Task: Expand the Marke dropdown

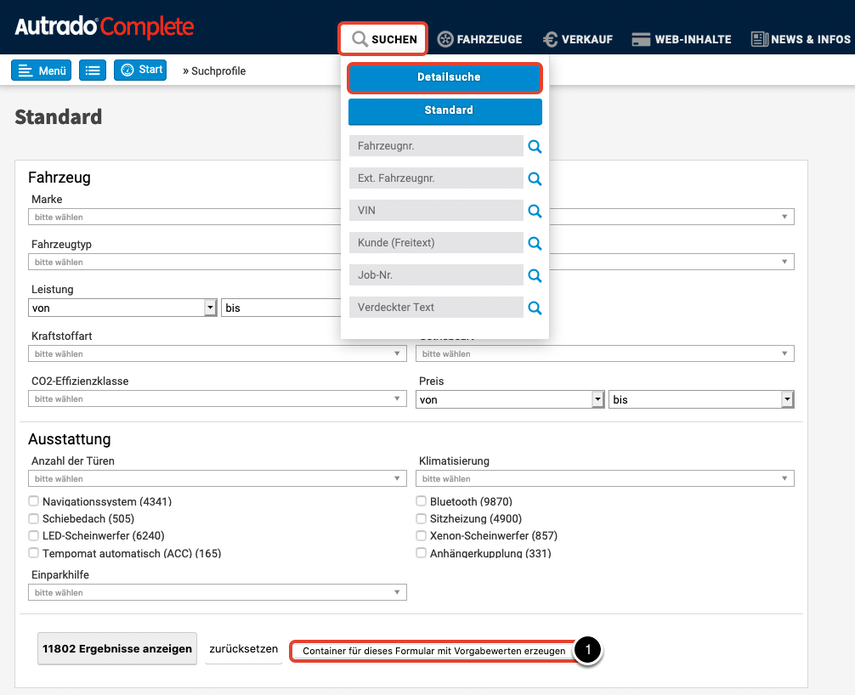Action: point(185,217)
